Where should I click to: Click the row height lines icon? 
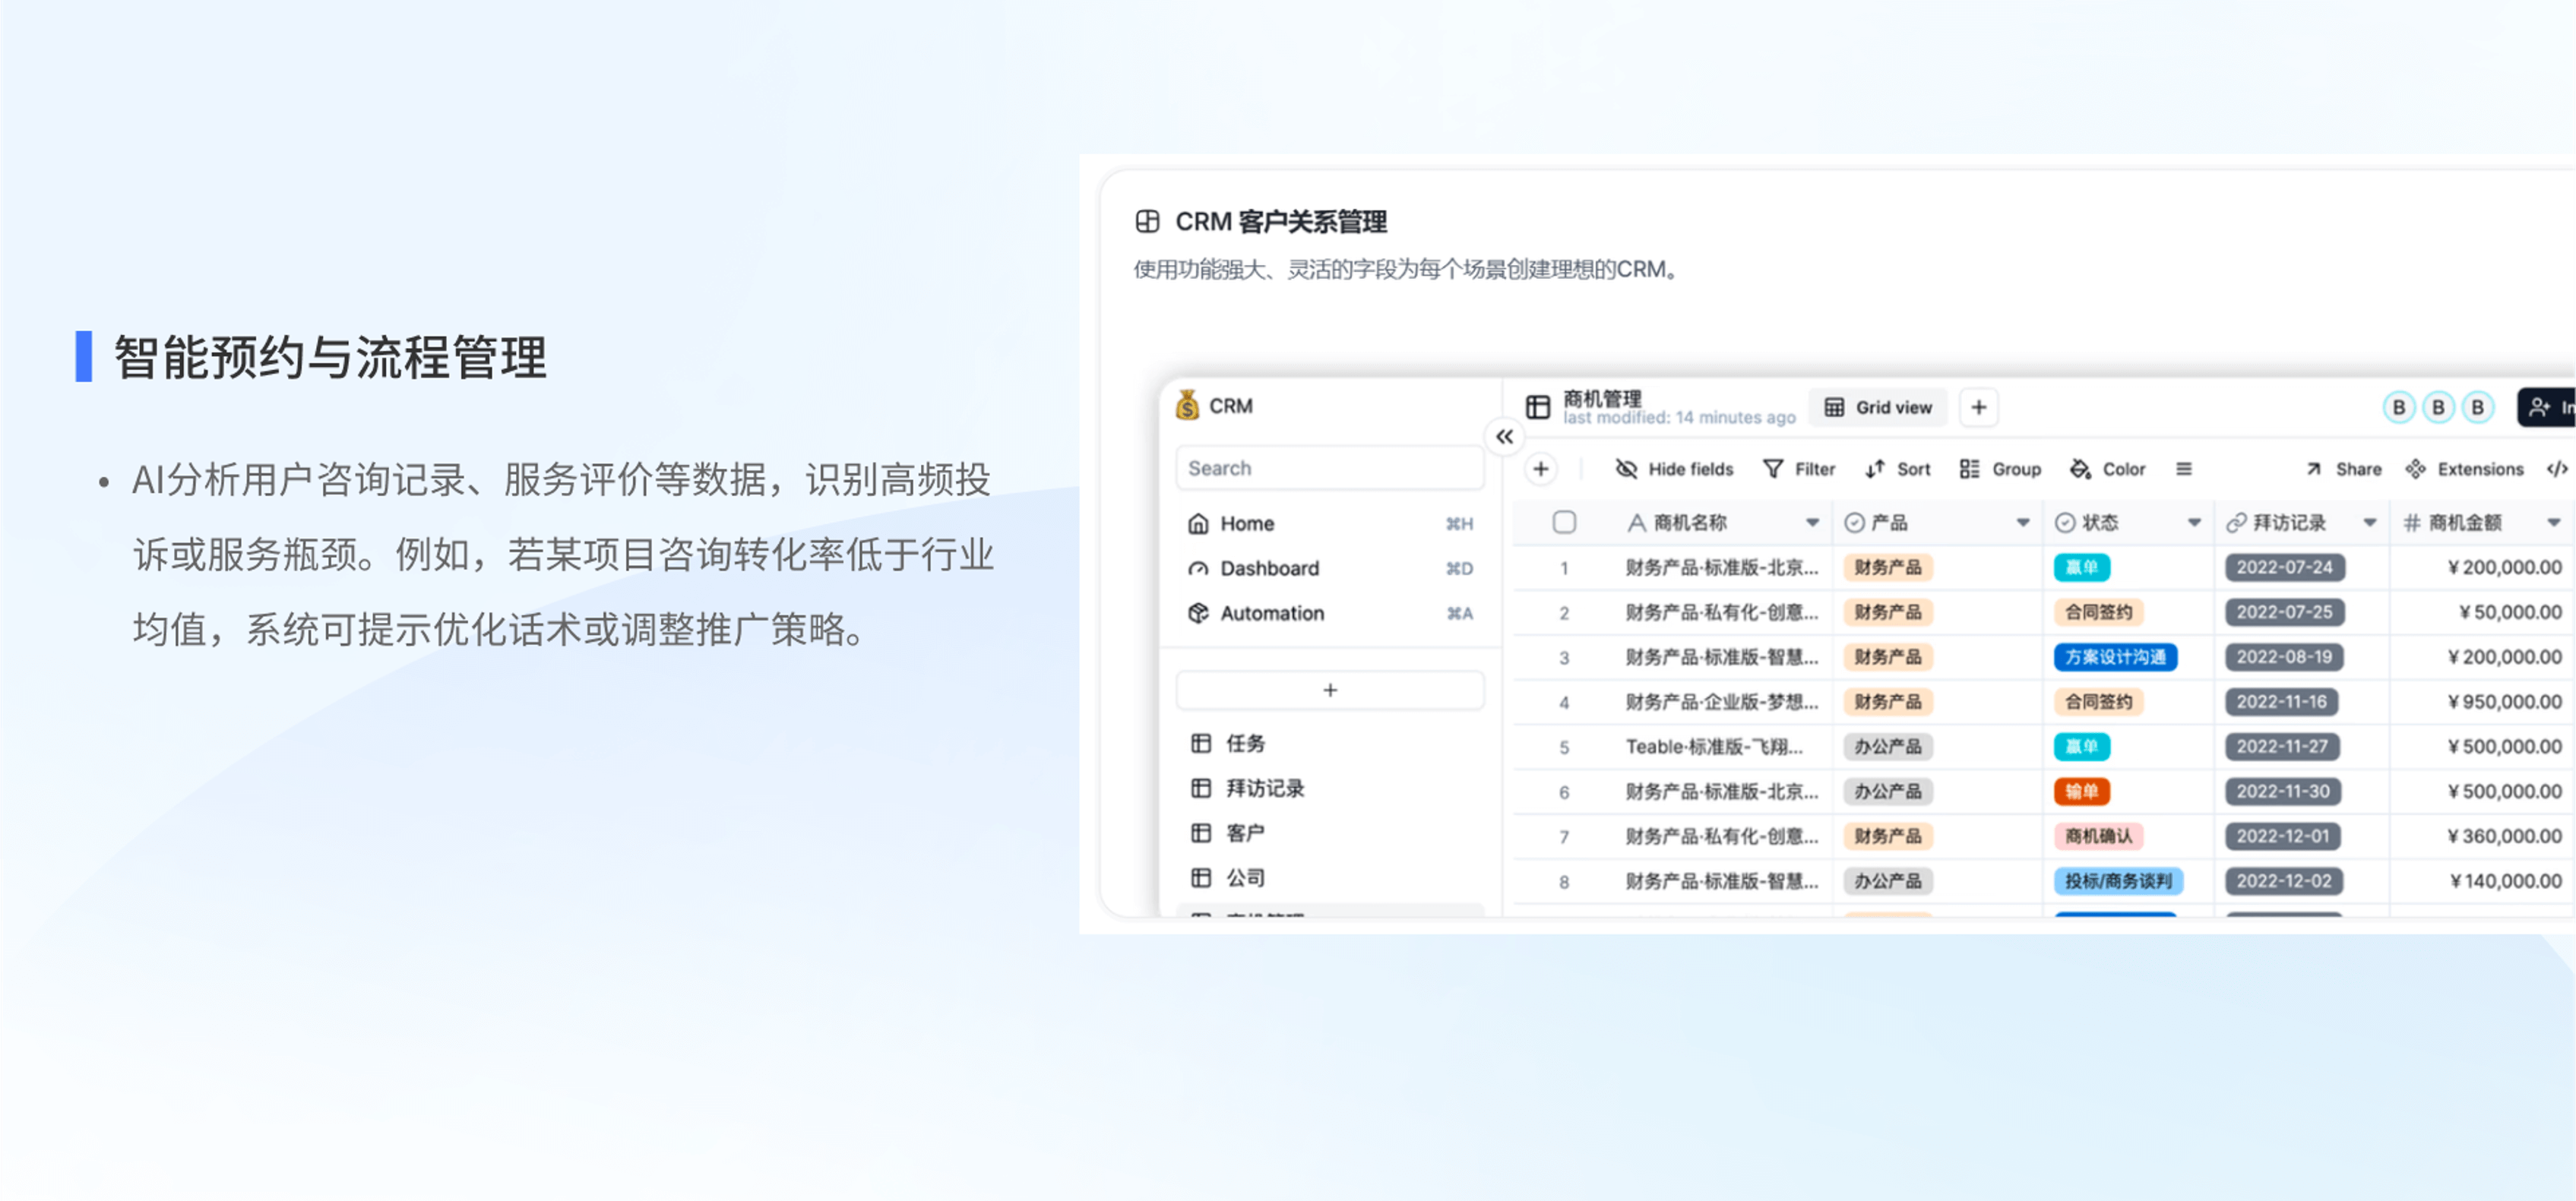(x=2184, y=470)
